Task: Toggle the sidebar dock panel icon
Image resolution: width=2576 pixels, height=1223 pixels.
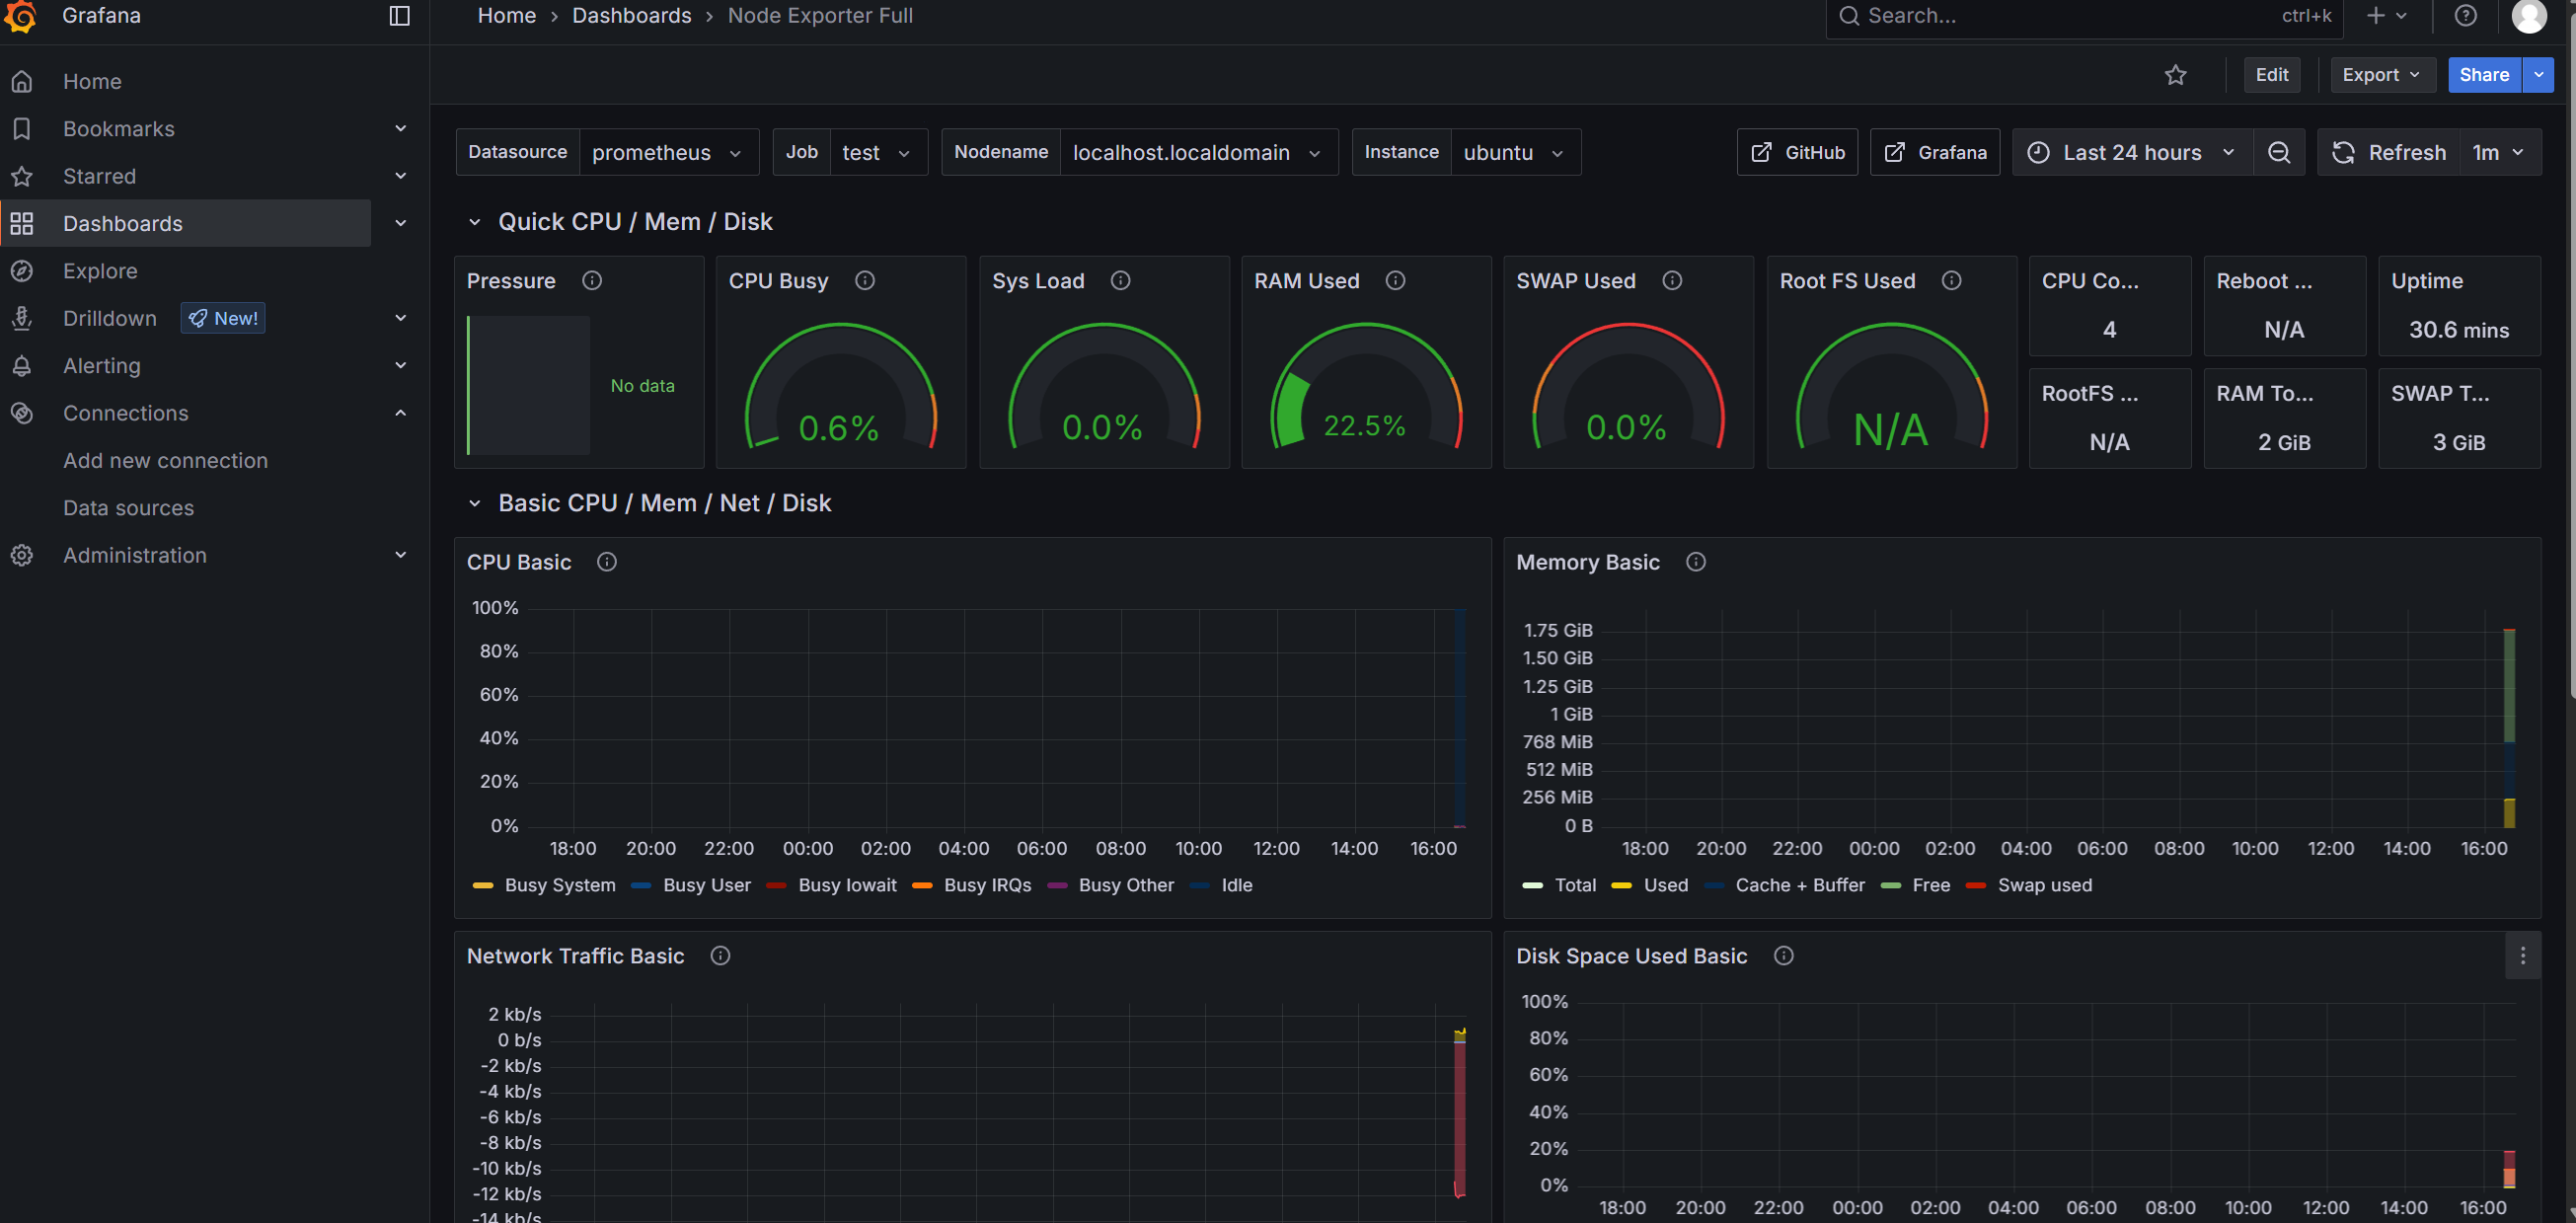Action: [399, 16]
